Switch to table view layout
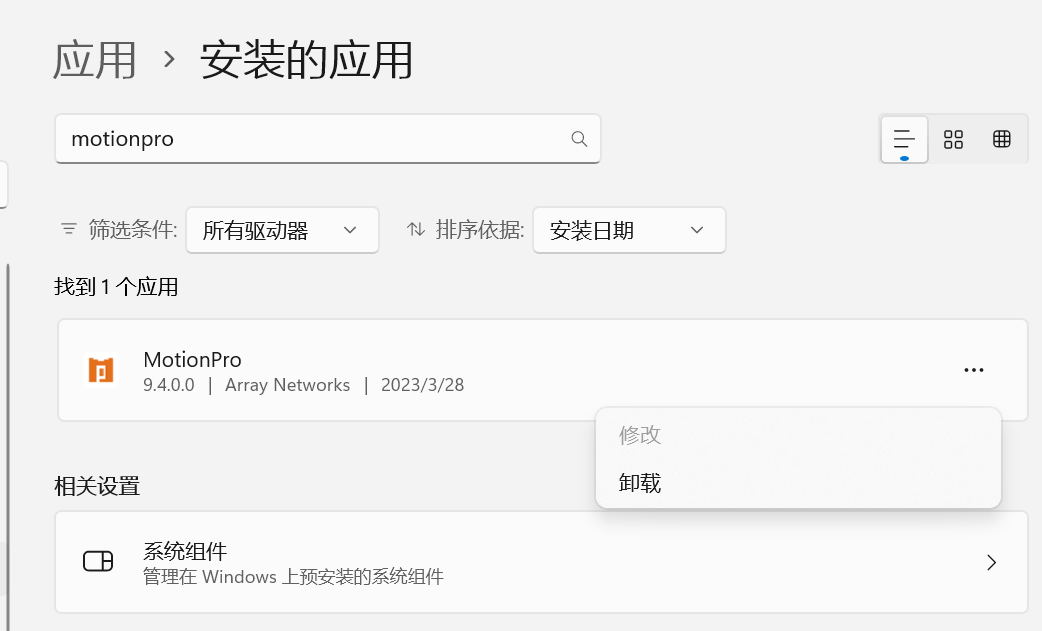Image resolution: width=1042 pixels, height=631 pixels. click(x=1002, y=139)
